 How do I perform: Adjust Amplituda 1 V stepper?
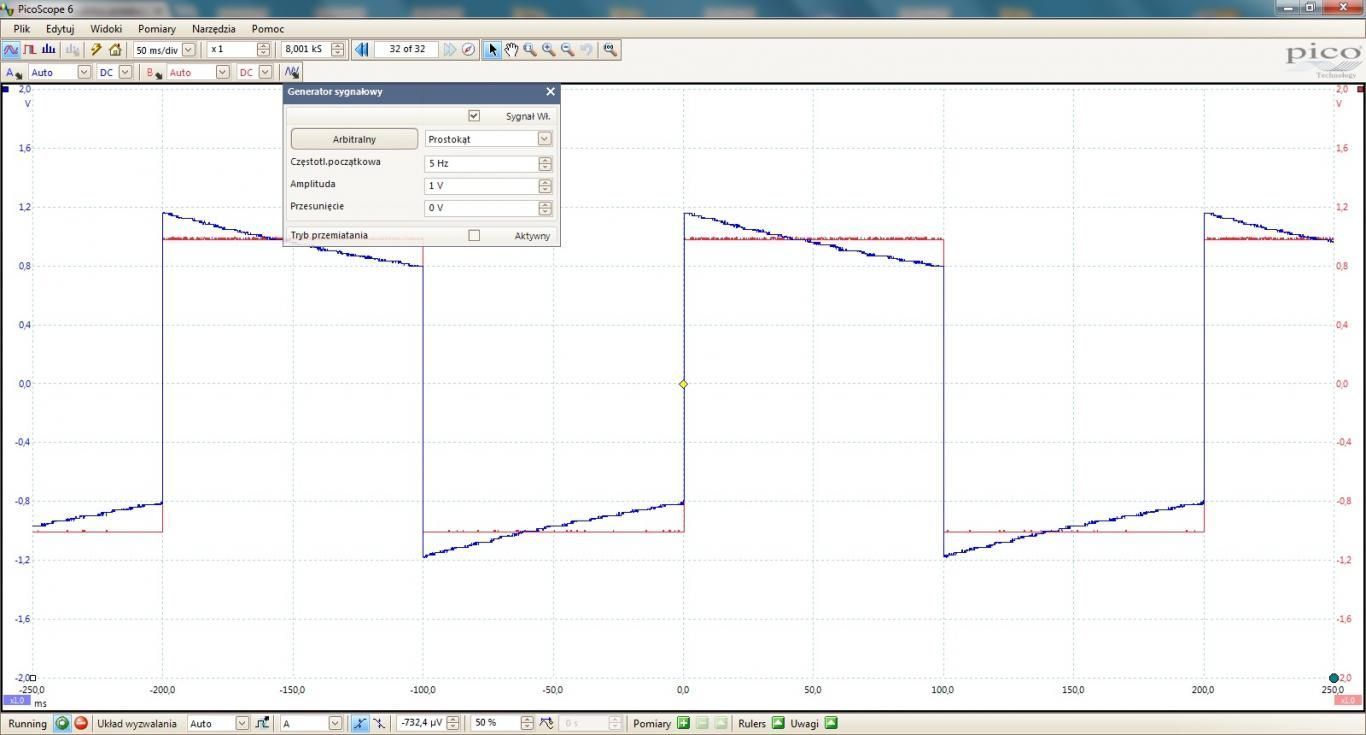(545, 185)
